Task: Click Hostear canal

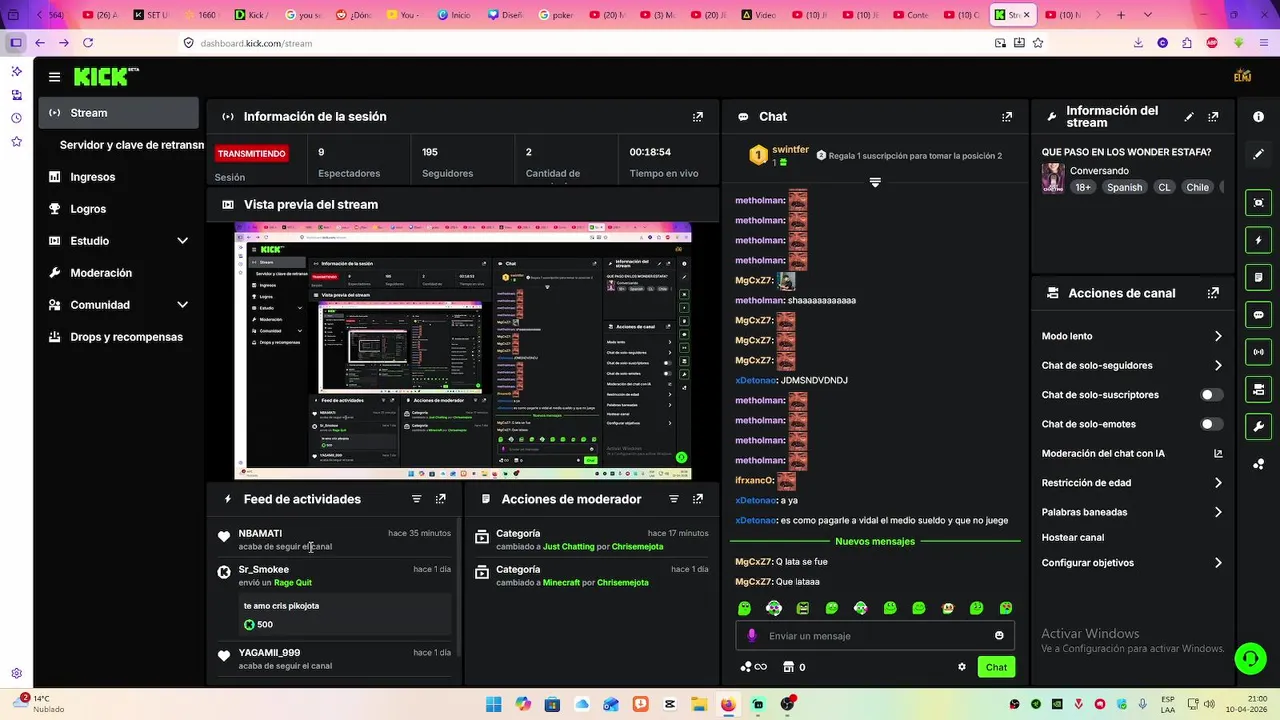Action: pyautogui.click(x=1073, y=537)
